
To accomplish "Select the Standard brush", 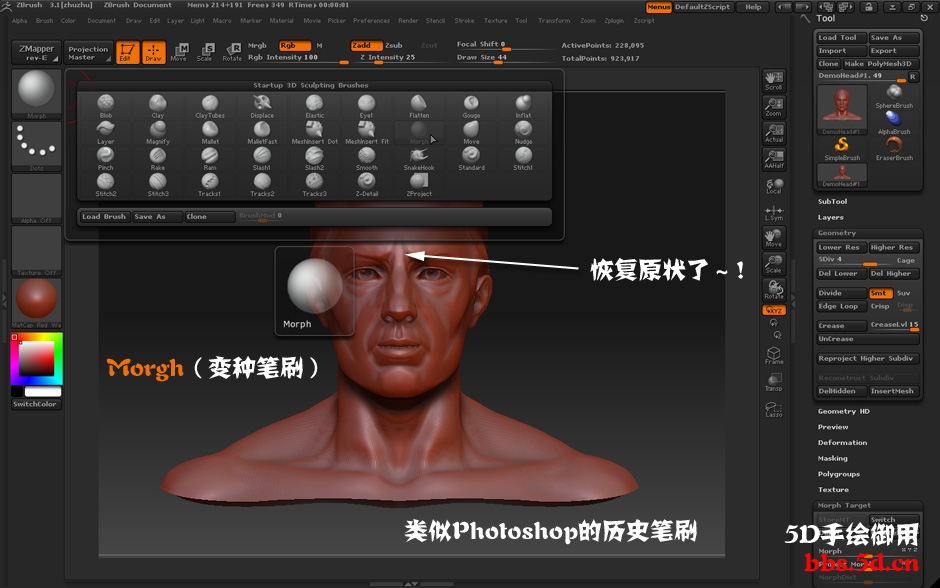I will coord(471,159).
